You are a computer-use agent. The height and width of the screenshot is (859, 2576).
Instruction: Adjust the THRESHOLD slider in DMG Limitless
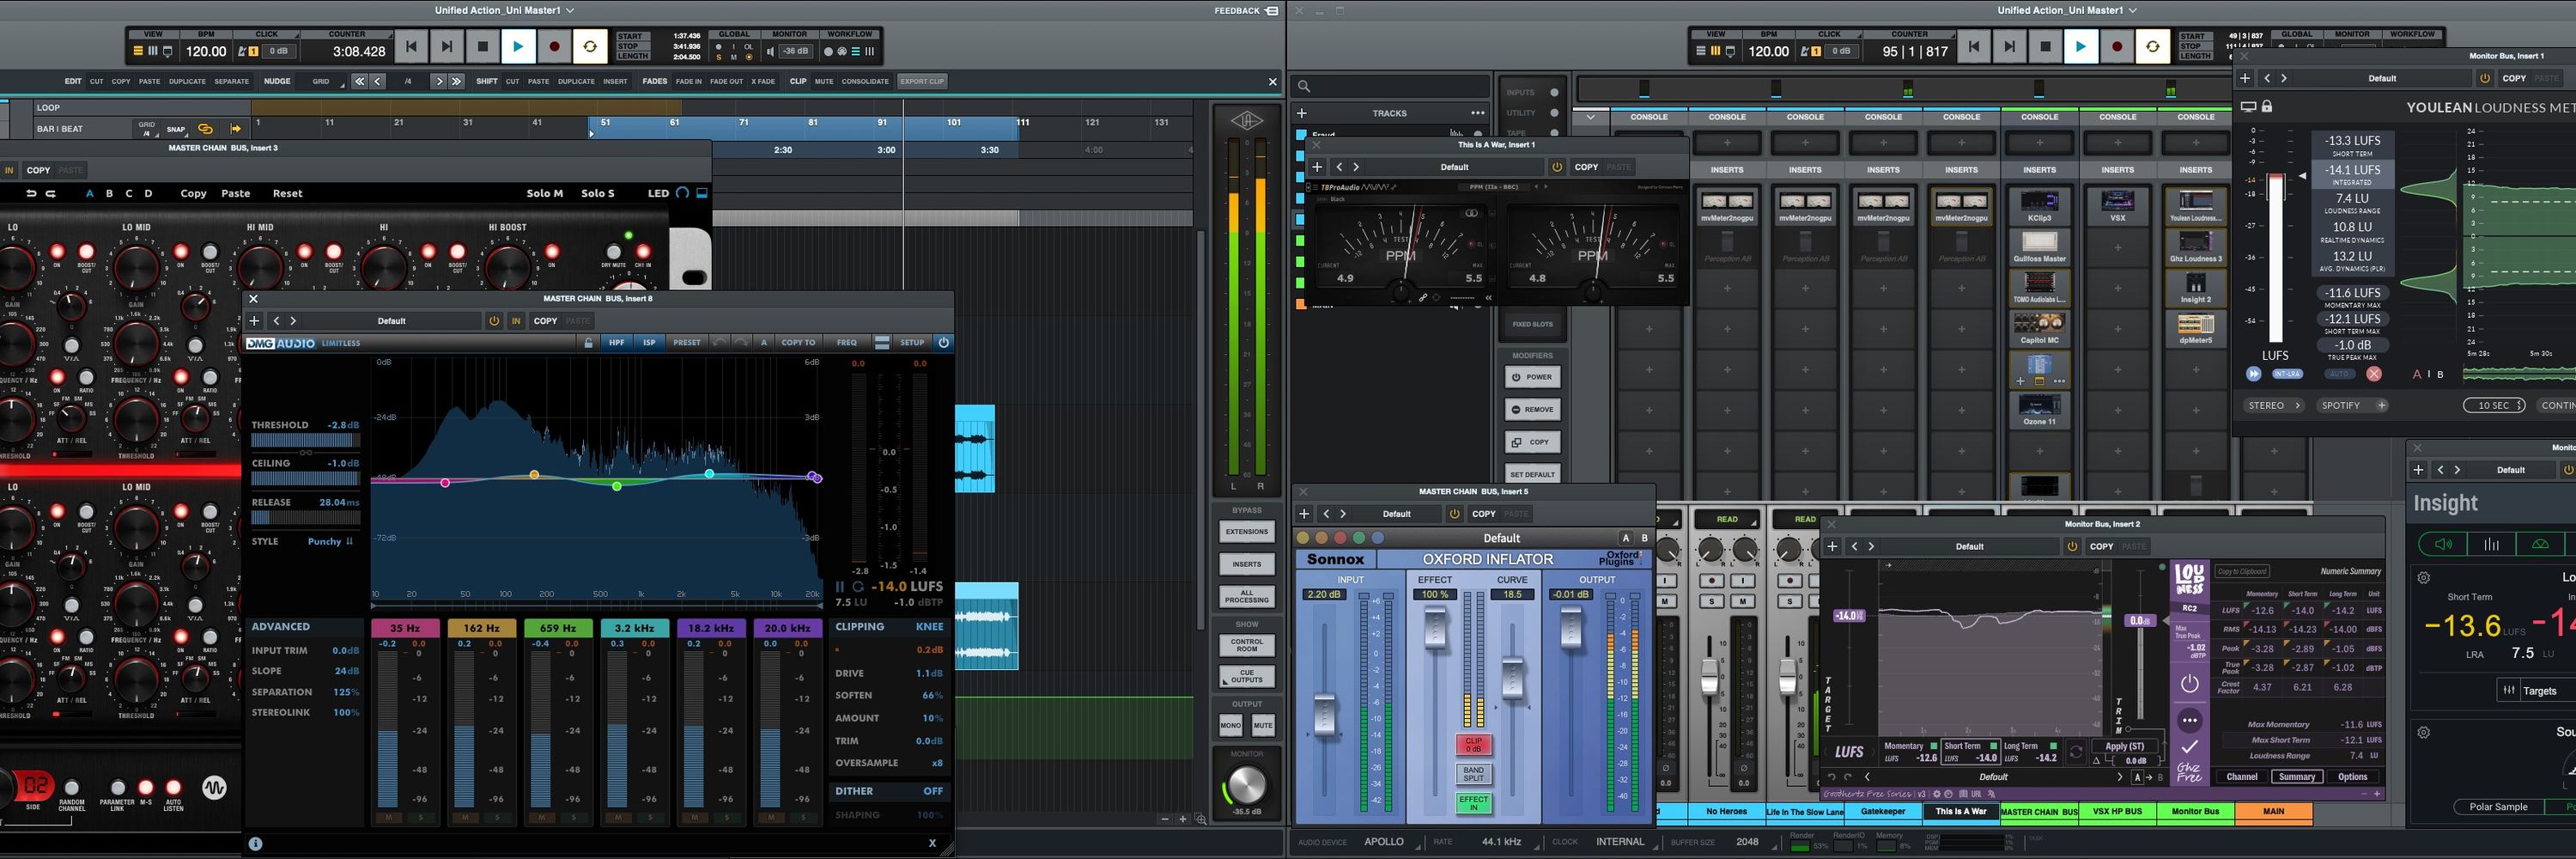[x=306, y=440]
